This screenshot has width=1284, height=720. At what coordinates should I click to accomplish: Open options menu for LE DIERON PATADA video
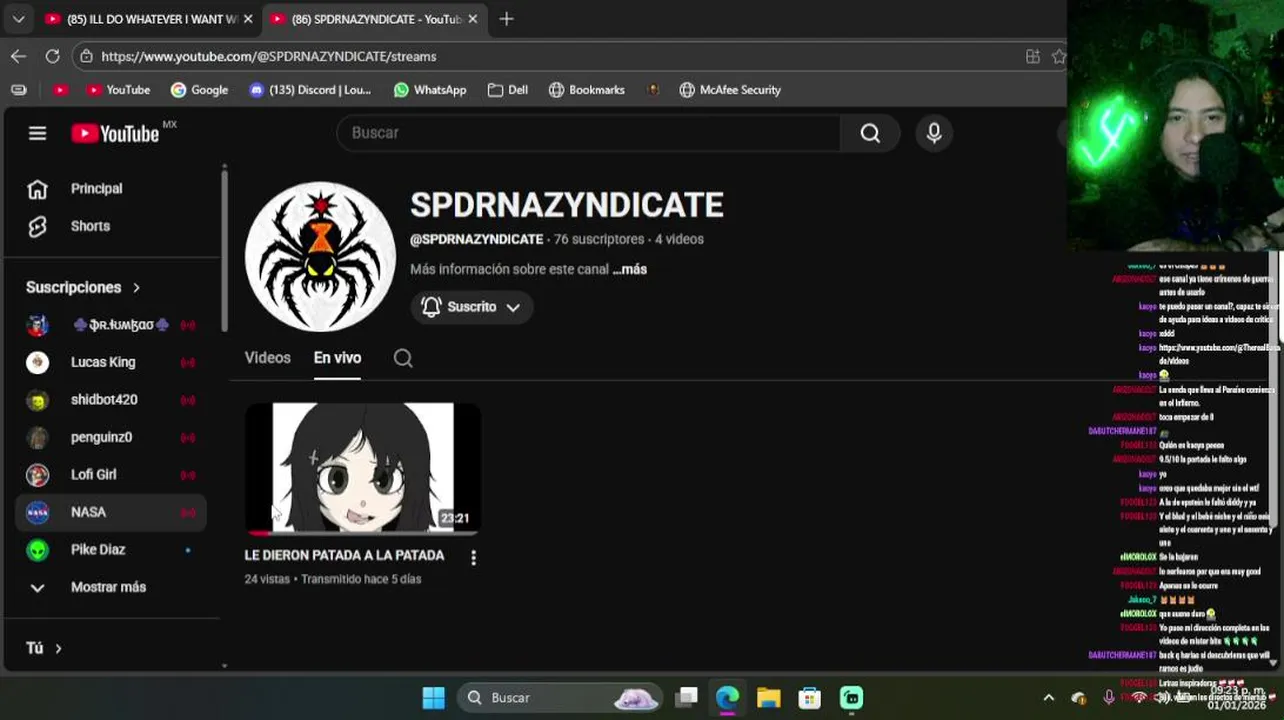pos(473,558)
